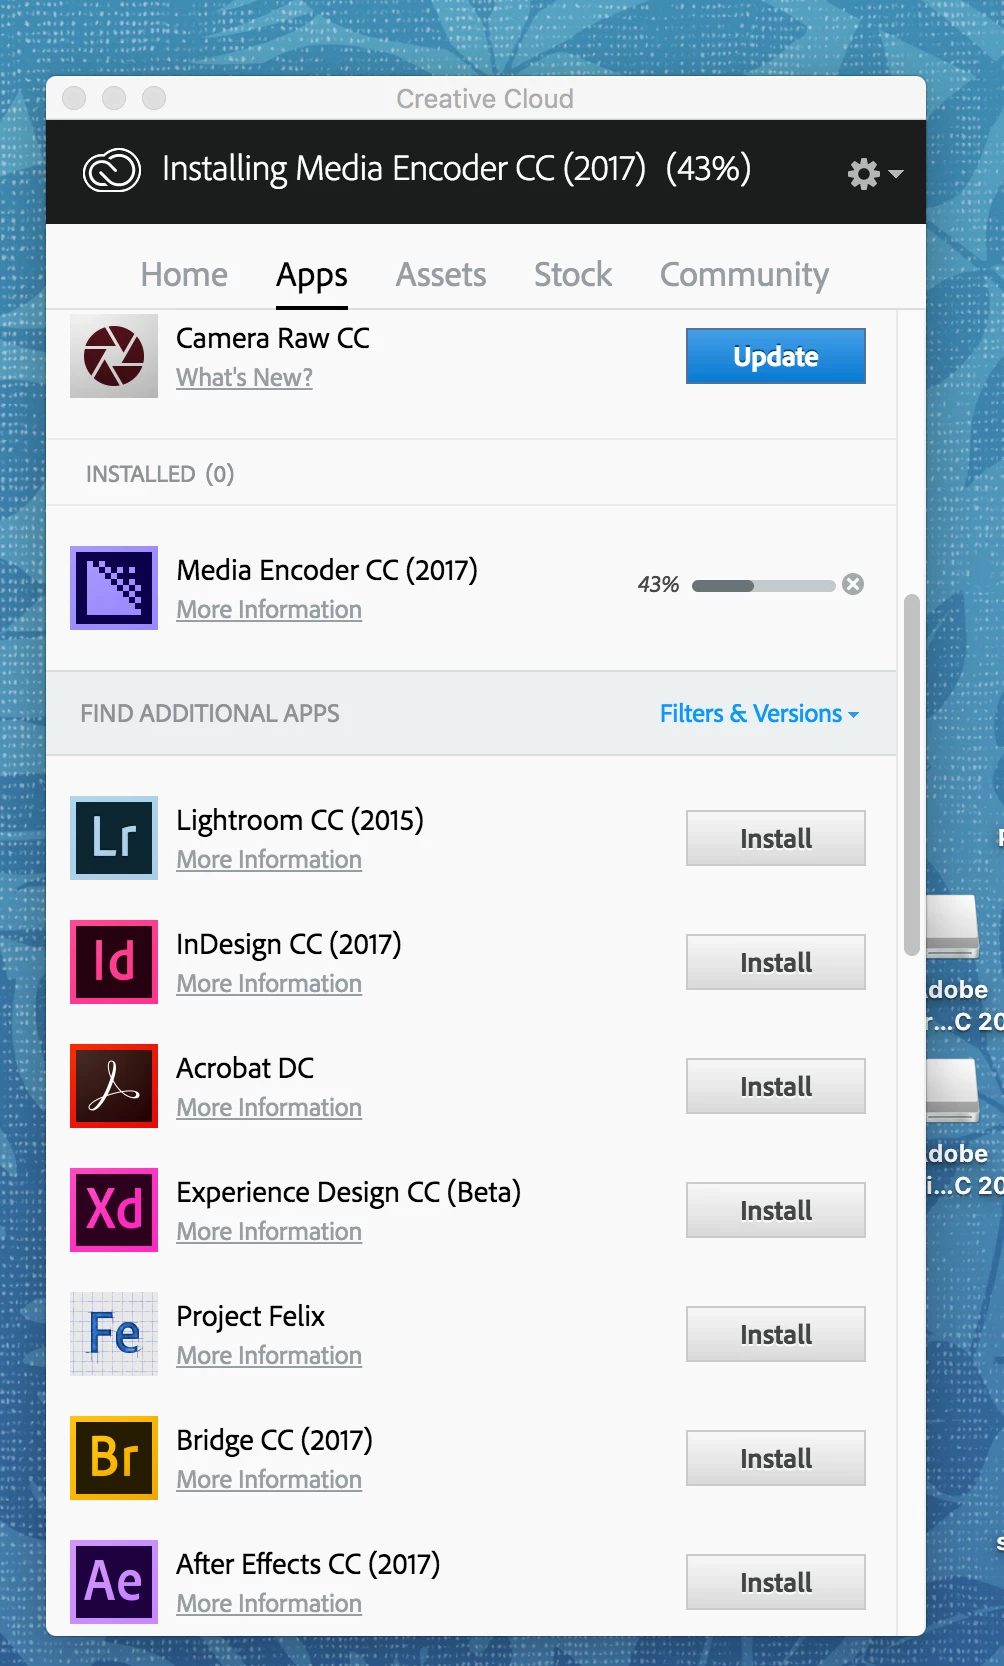Open More Information for Experience Design
The image size is (1004, 1666).
(269, 1232)
